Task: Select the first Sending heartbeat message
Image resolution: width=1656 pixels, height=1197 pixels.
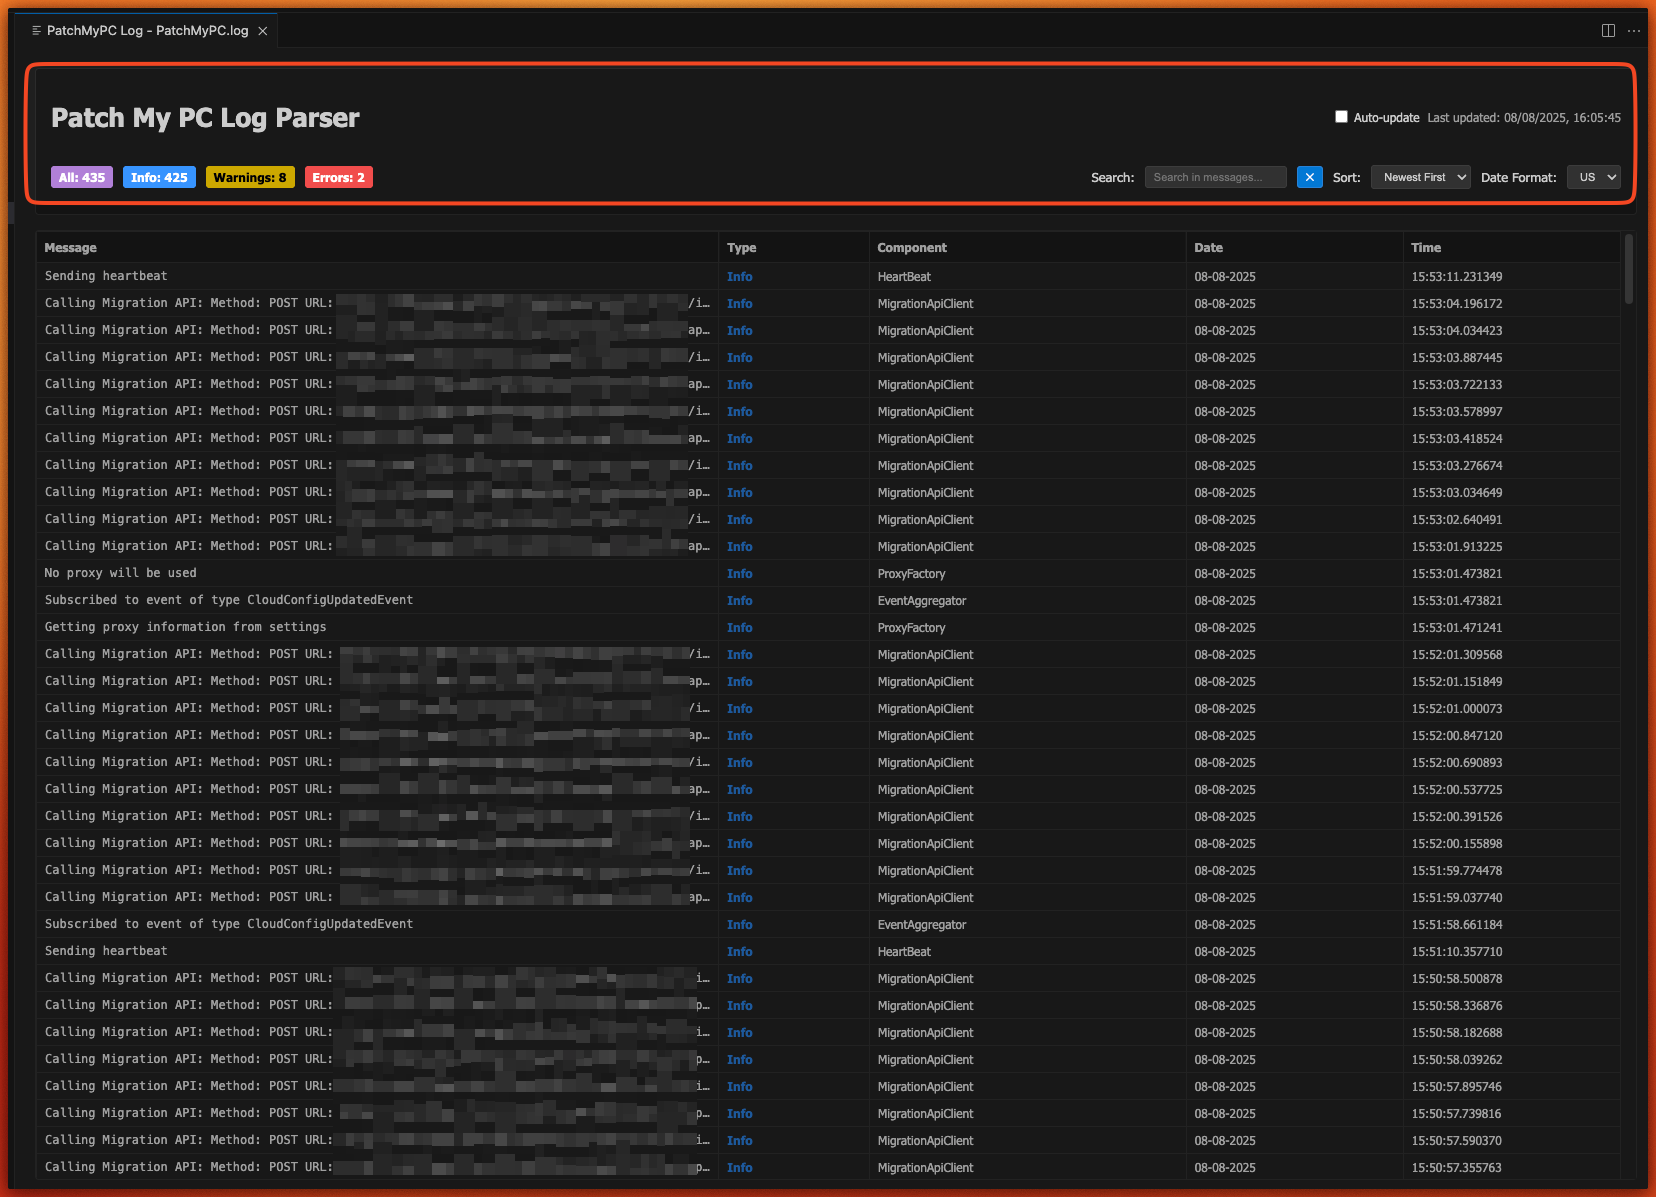Action: (106, 276)
